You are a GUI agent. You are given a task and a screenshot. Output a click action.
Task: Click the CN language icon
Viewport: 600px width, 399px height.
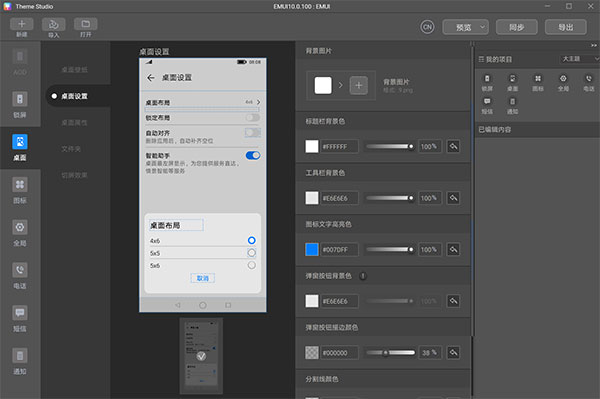pyautogui.click(x=427, y=27)
